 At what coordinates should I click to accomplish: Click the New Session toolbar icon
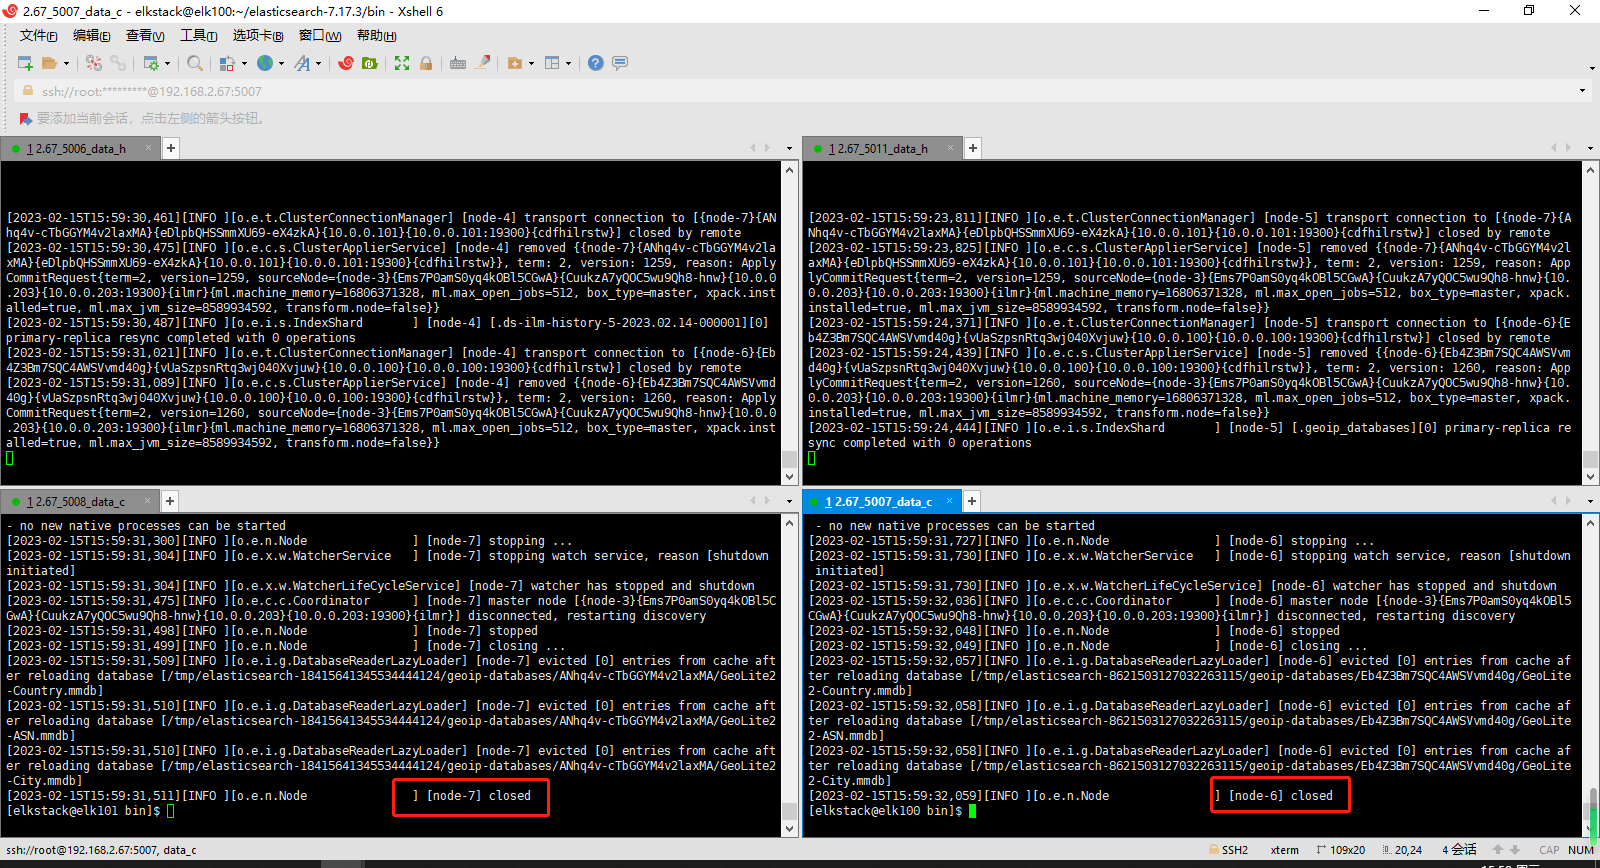[x=25, y=63]
